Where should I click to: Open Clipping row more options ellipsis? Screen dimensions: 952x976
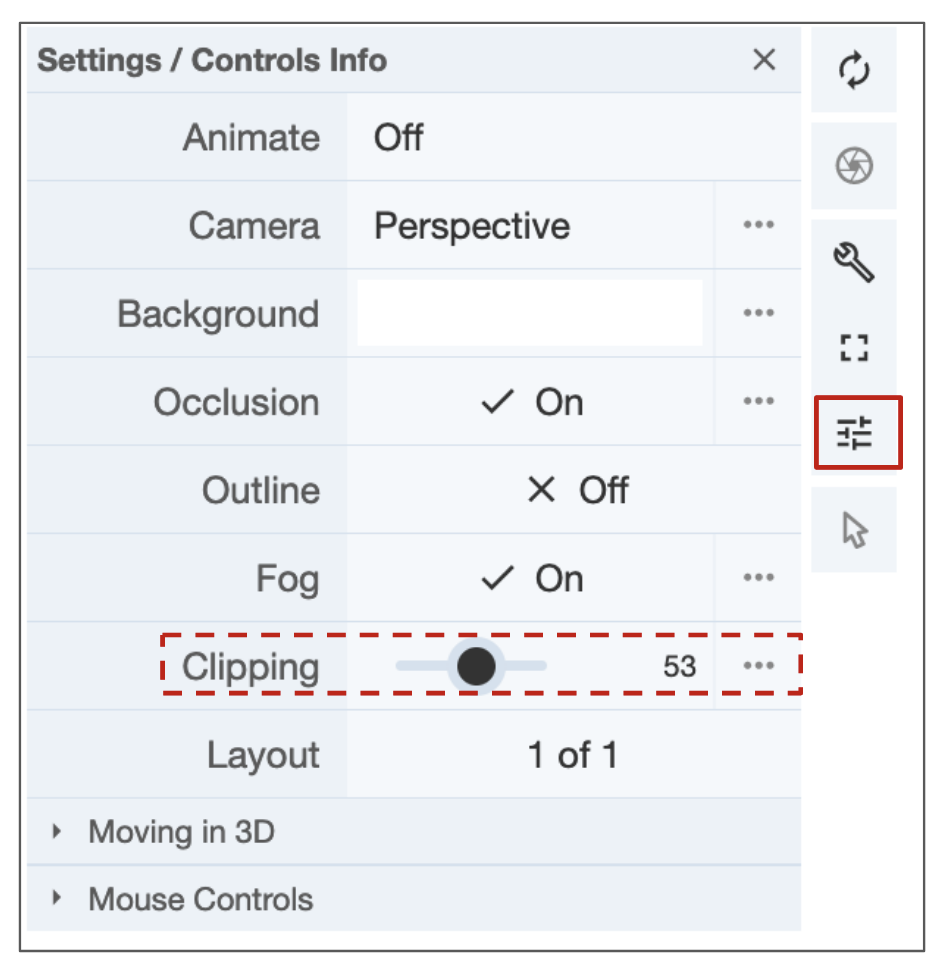click(759, 666)
